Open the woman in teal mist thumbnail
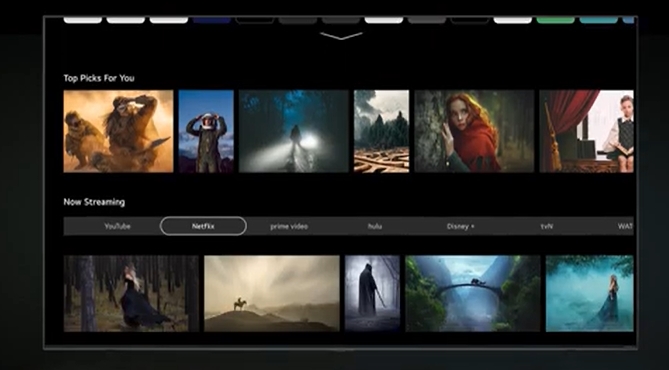Image resolution: width=669 pixels, height=370 pixels. point(590,293)
